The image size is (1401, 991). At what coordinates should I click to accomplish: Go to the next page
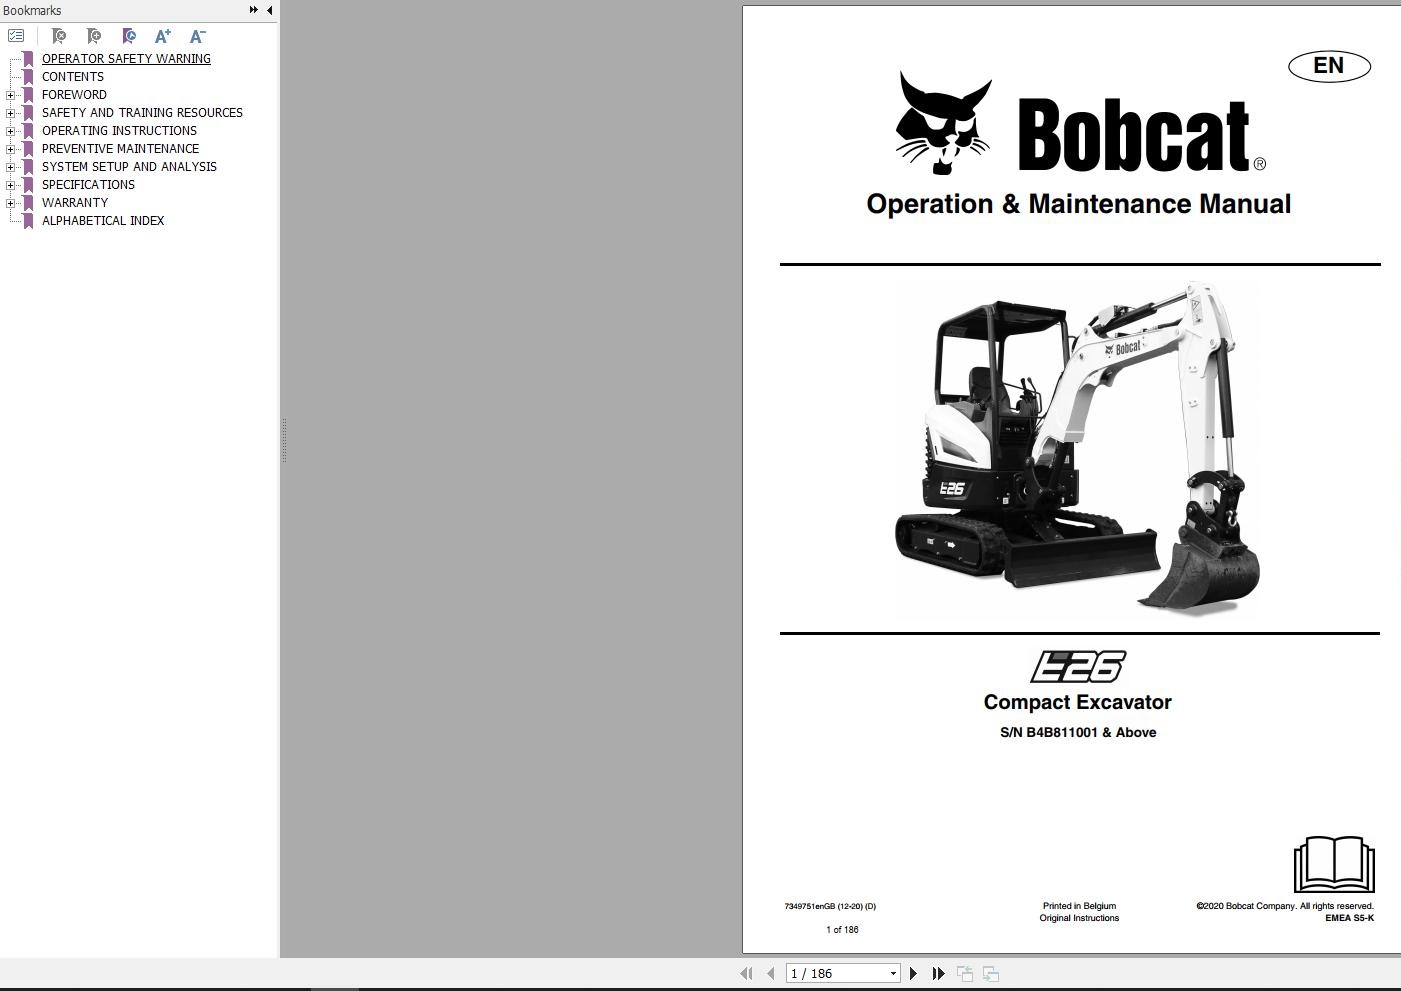(913, 973)
